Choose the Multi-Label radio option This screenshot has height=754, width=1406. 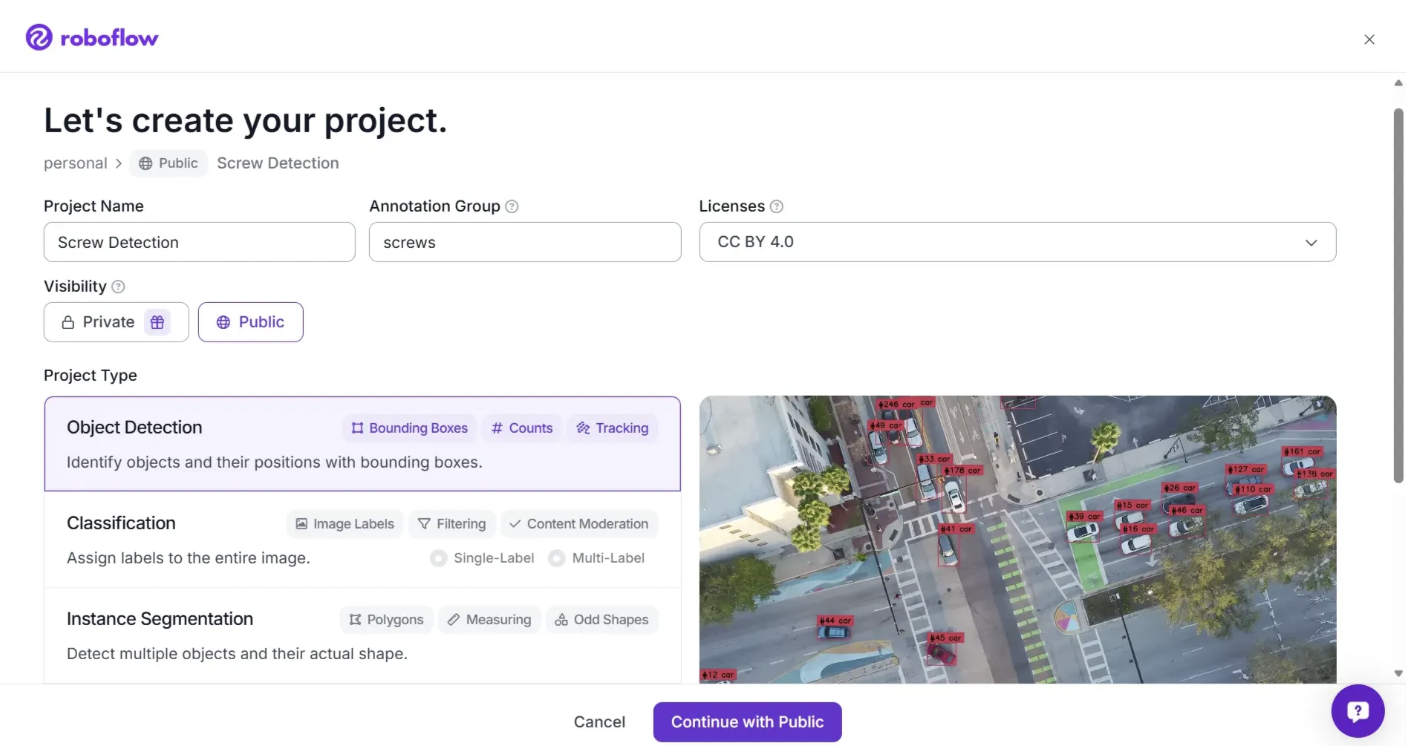(556, 558)
